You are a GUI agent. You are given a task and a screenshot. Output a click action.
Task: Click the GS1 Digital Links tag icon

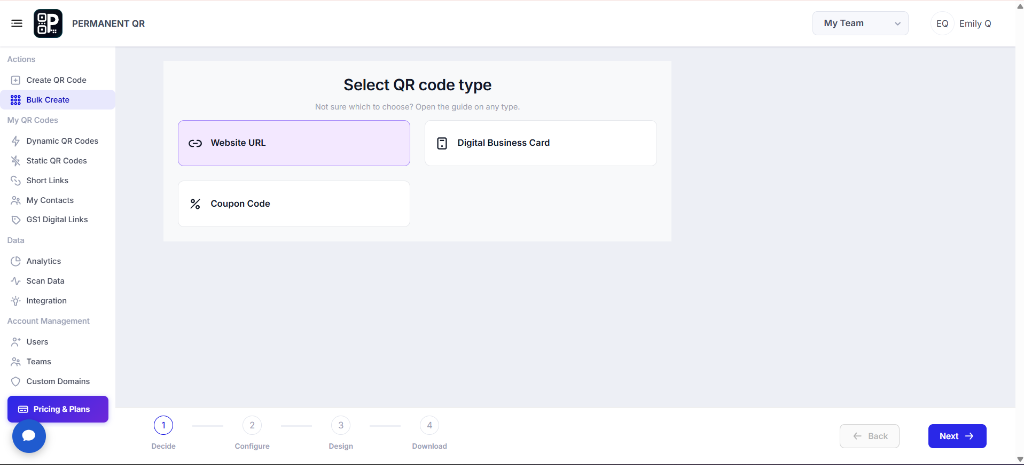point(16,220)
